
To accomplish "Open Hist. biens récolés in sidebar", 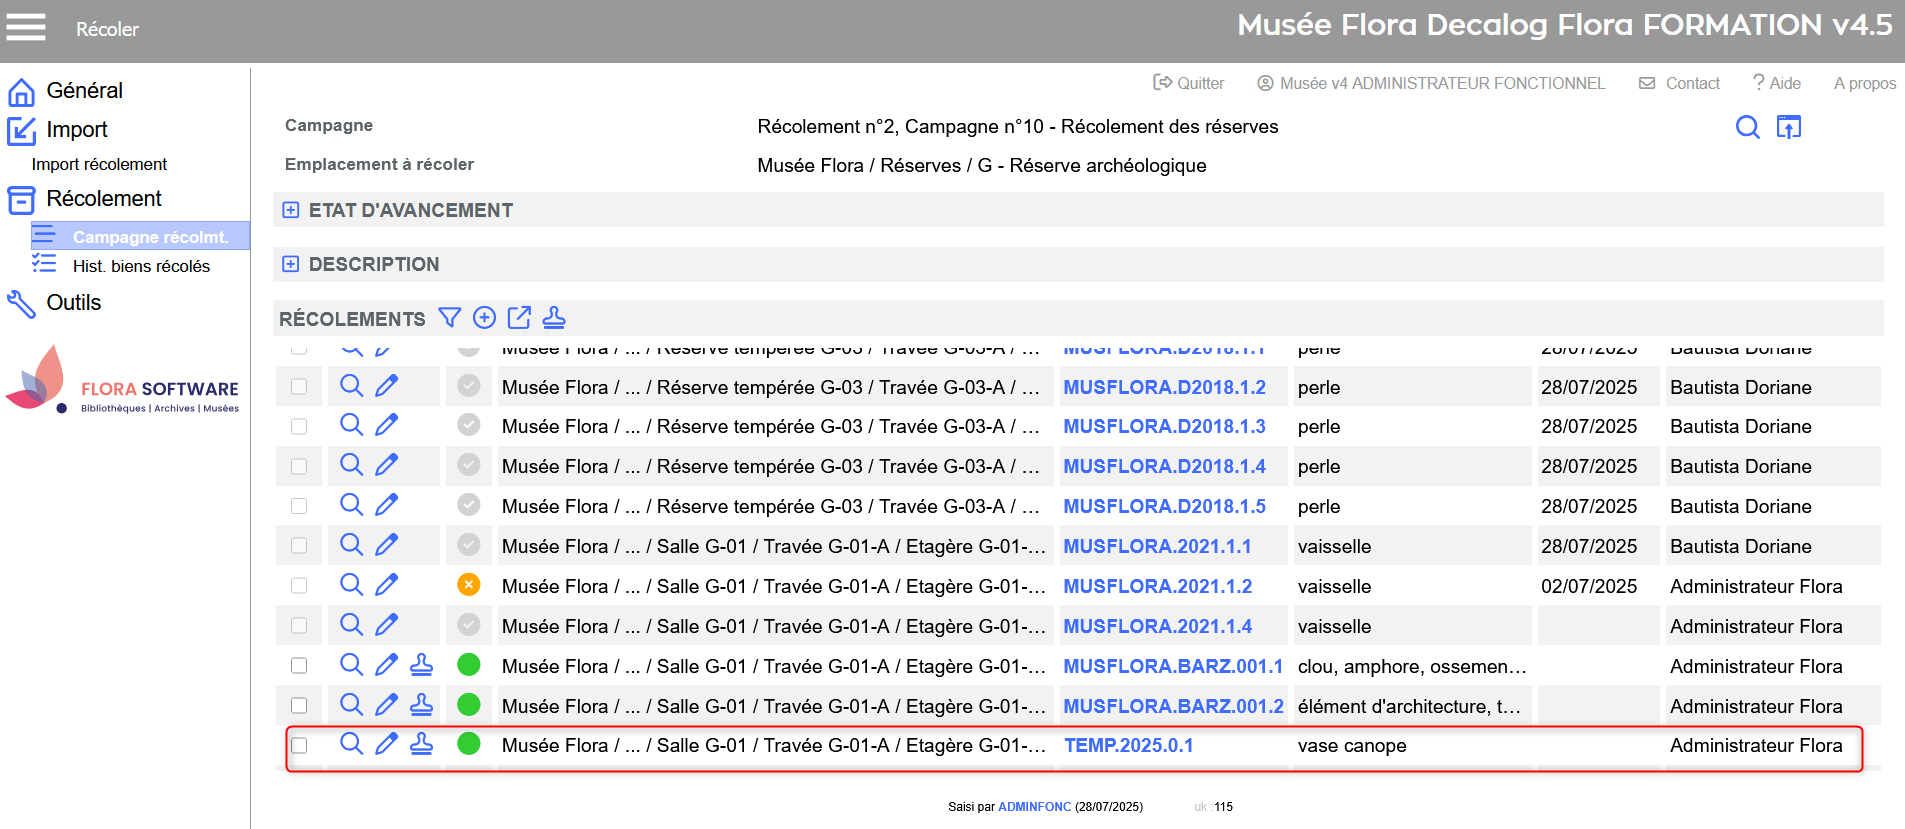I will tap(141, 266).
